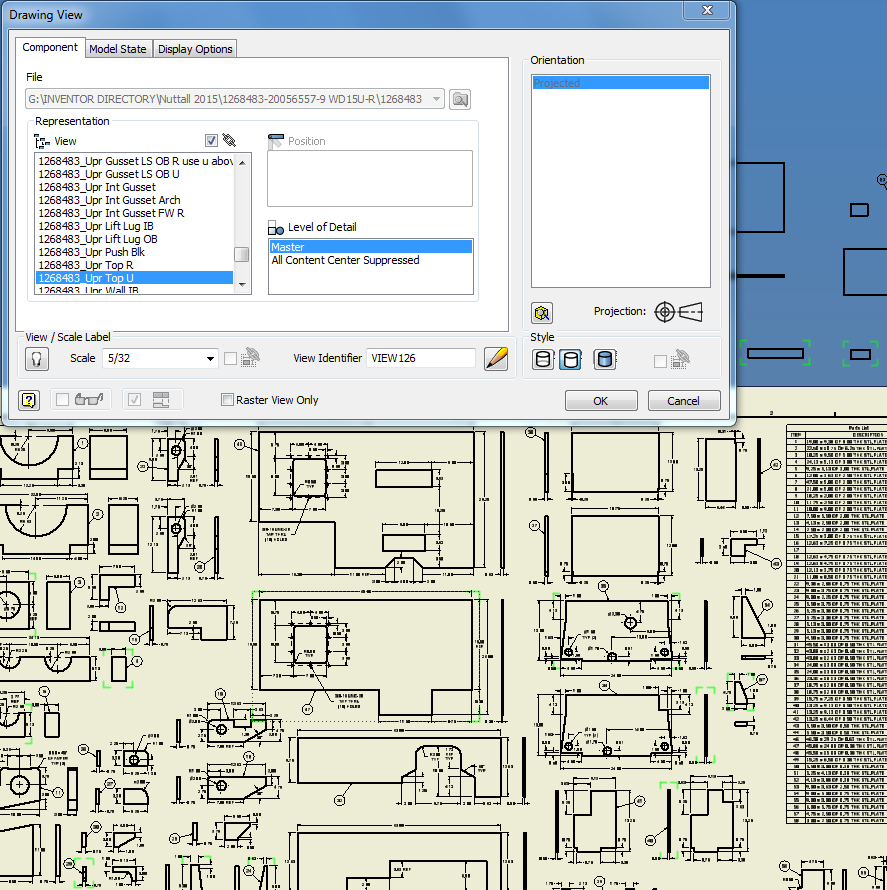The width and height of the screenshot is (887, 890).
Task: Open the view label editor pencil icon
Action: coord(497,358)
